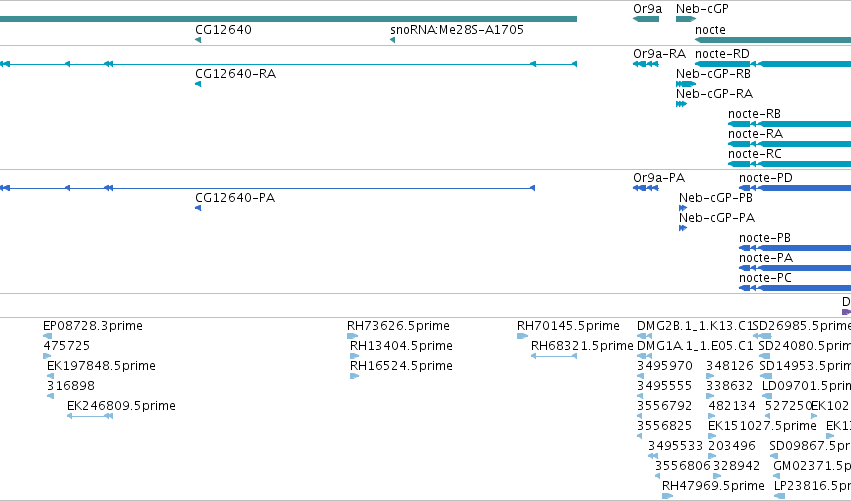Click the EK246809.5prime EST feature line

90,416
